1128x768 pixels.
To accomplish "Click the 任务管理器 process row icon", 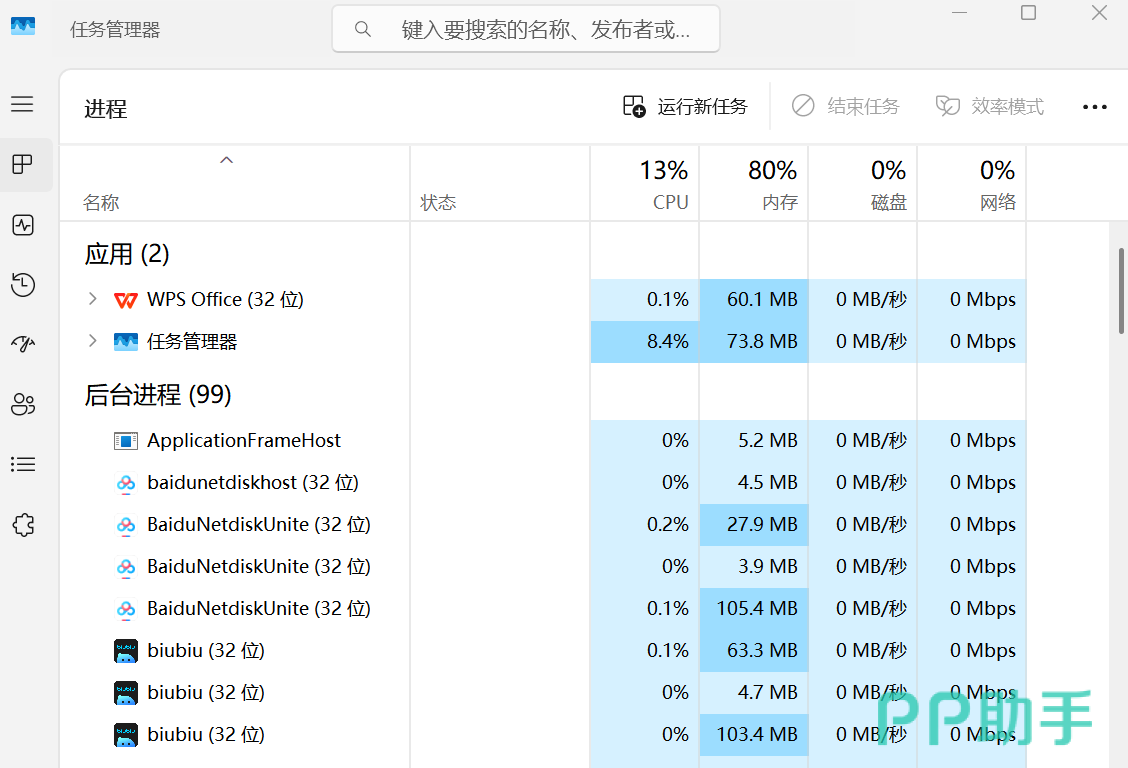I will [126, 342].
